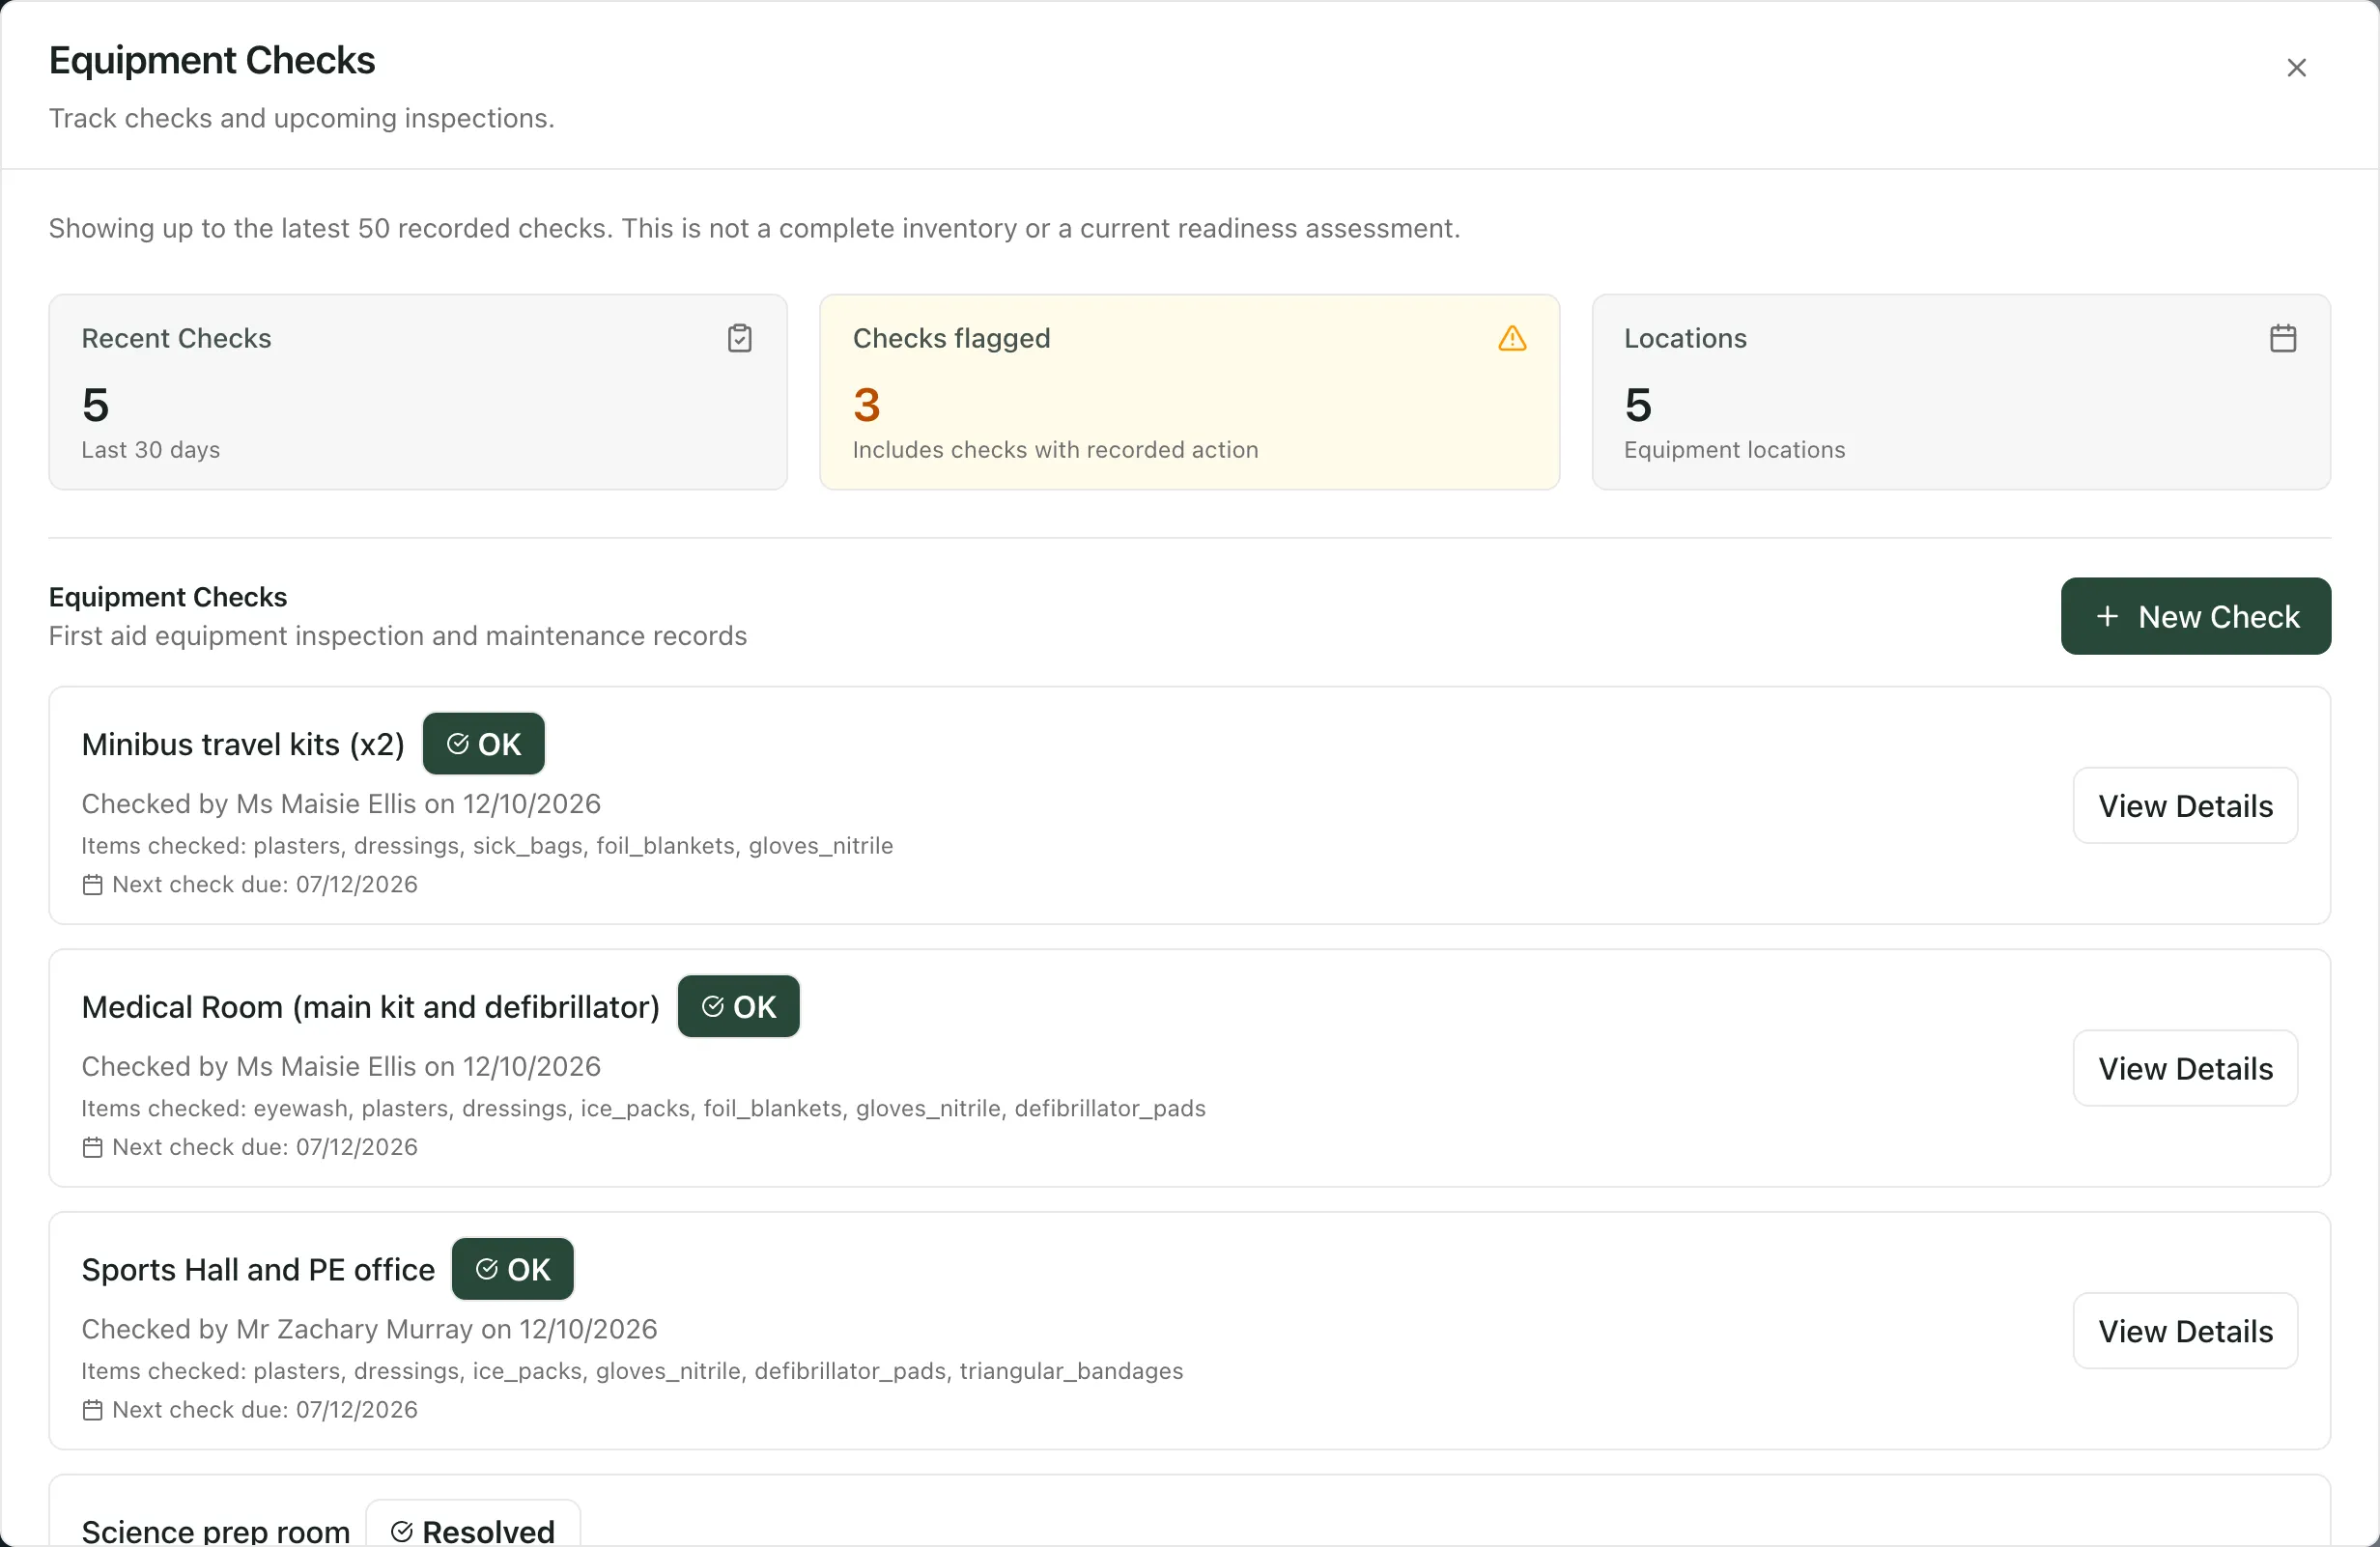
Task: Click calendar icon beside Sports Hall next check due
Action: pyautogui.click(x=92, y=1411)
